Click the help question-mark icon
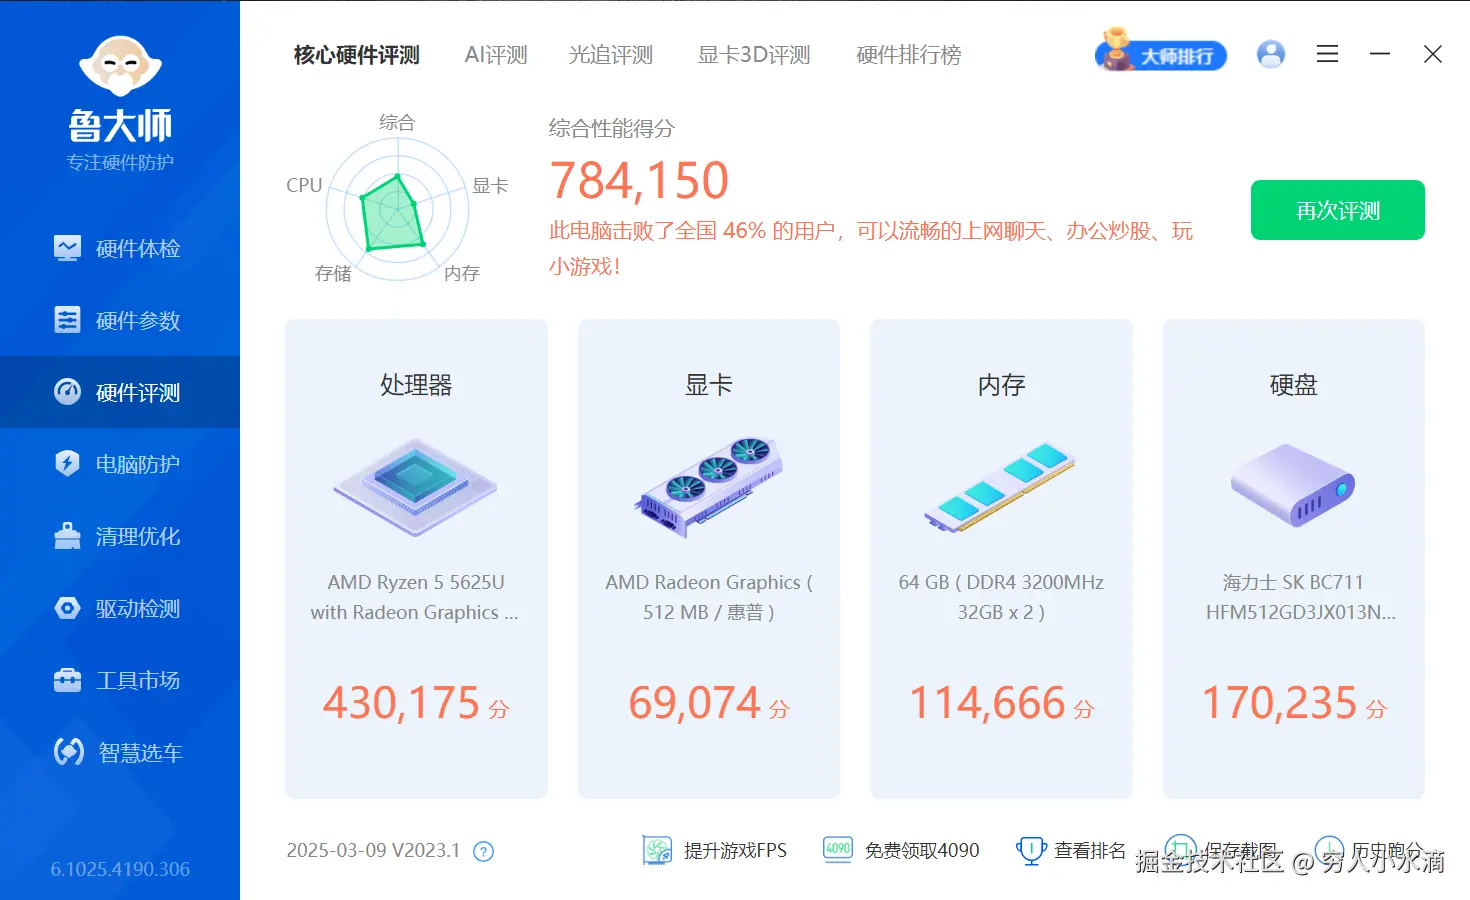Viewport: 1470px width, 900px height. point(484,852)
